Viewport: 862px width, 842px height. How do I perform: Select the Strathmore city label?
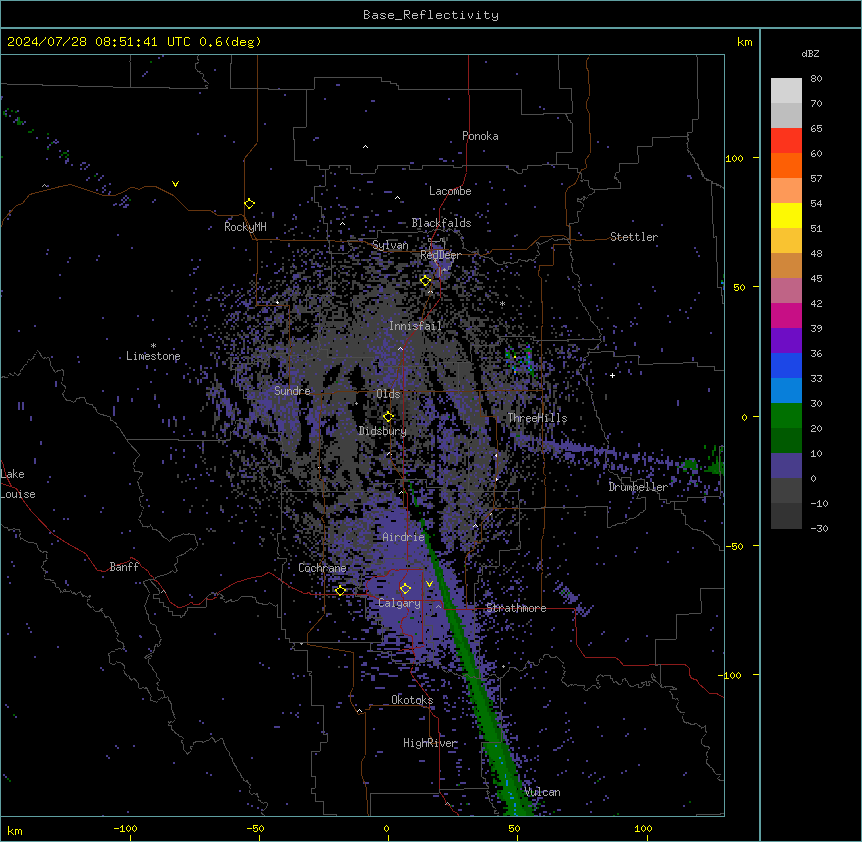point(516,608)
